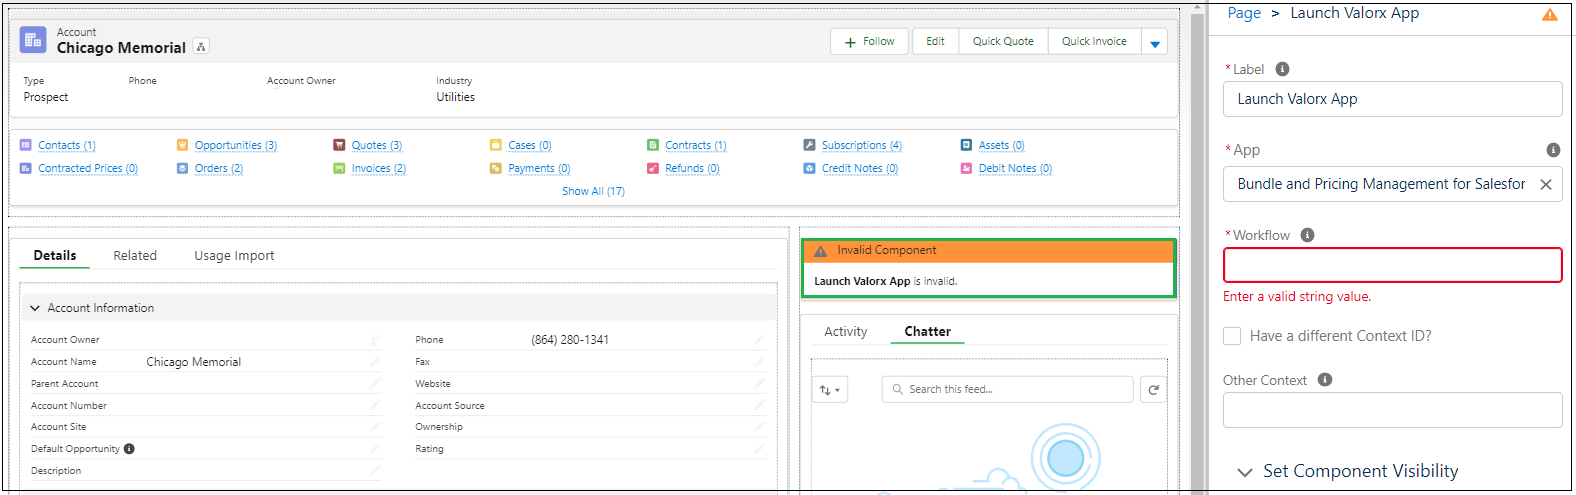This screenshot has width=1576, height=495.
Task: Open the Chatter feed sort dropdown
Action: click(x=830, y=390)
